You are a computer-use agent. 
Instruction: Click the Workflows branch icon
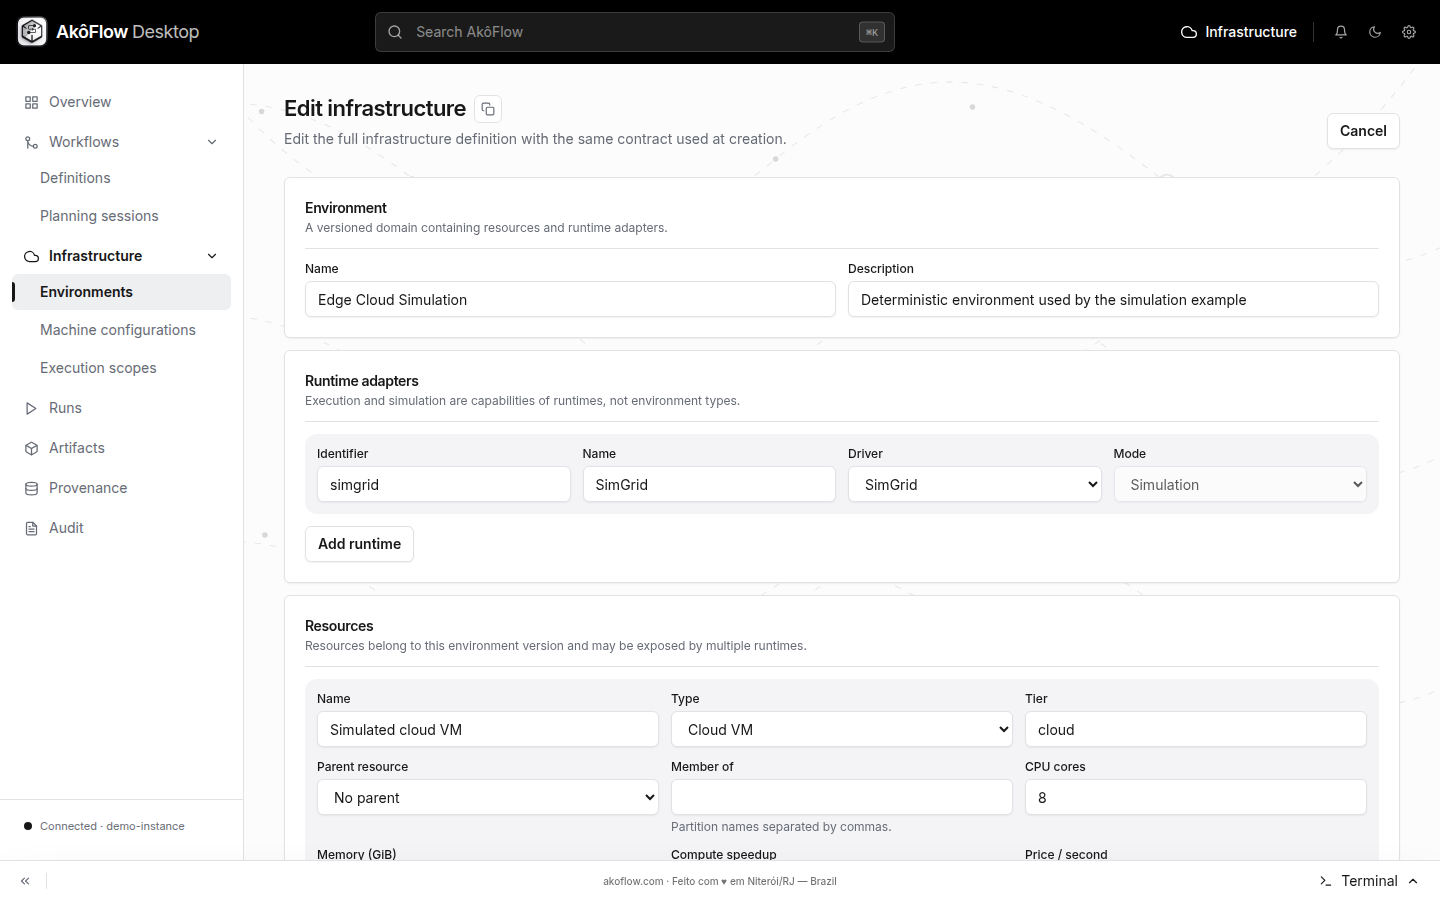31,142
